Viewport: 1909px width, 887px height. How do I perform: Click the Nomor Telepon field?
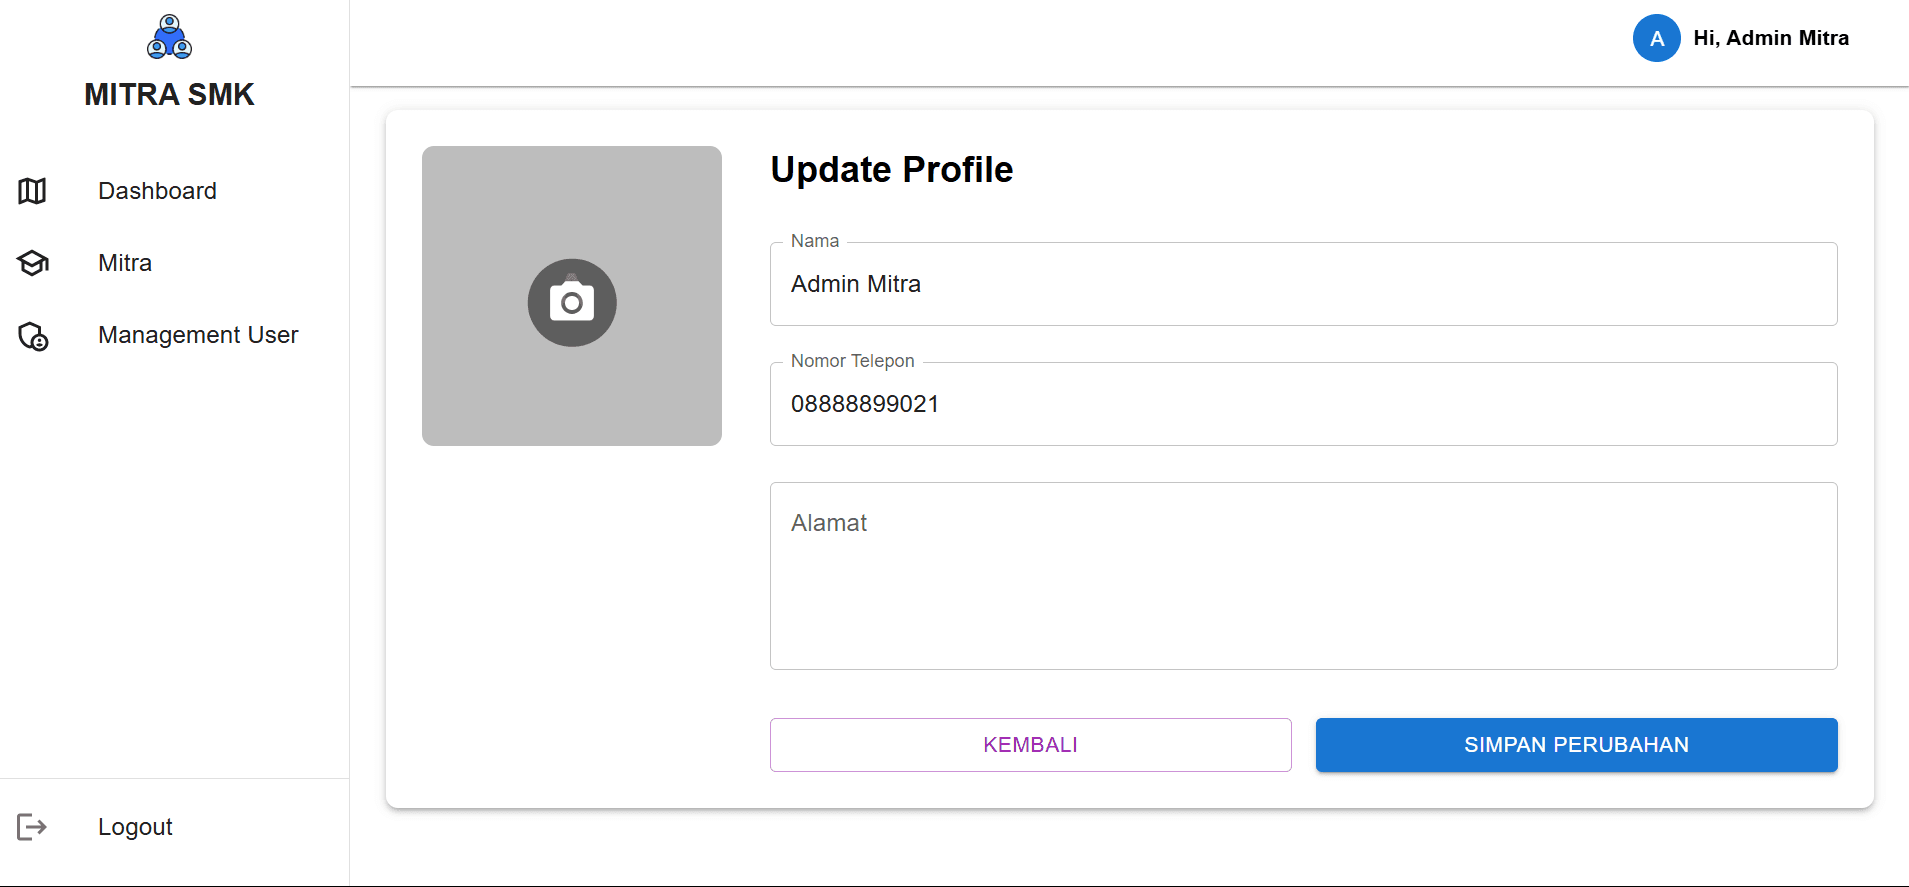[1303, 404]
